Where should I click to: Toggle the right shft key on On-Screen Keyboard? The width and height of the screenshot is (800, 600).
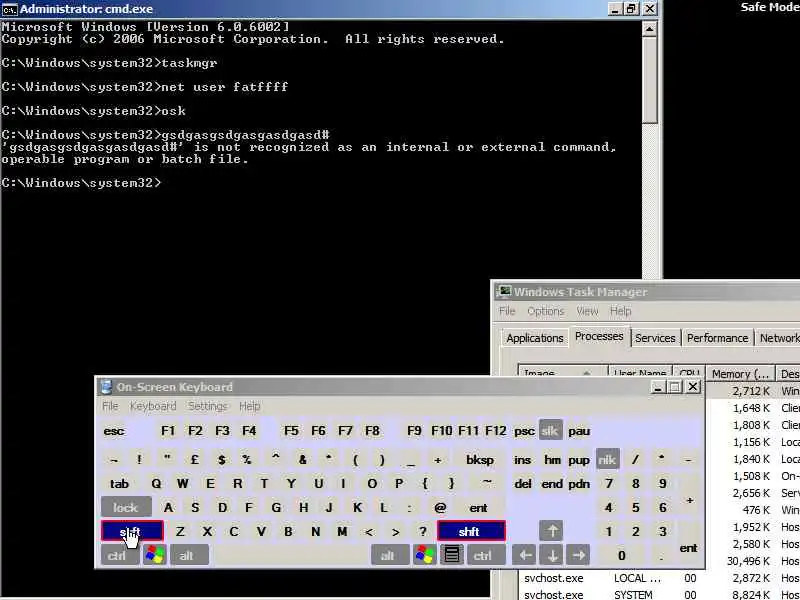pyautogui.click(x=471, y=531)
